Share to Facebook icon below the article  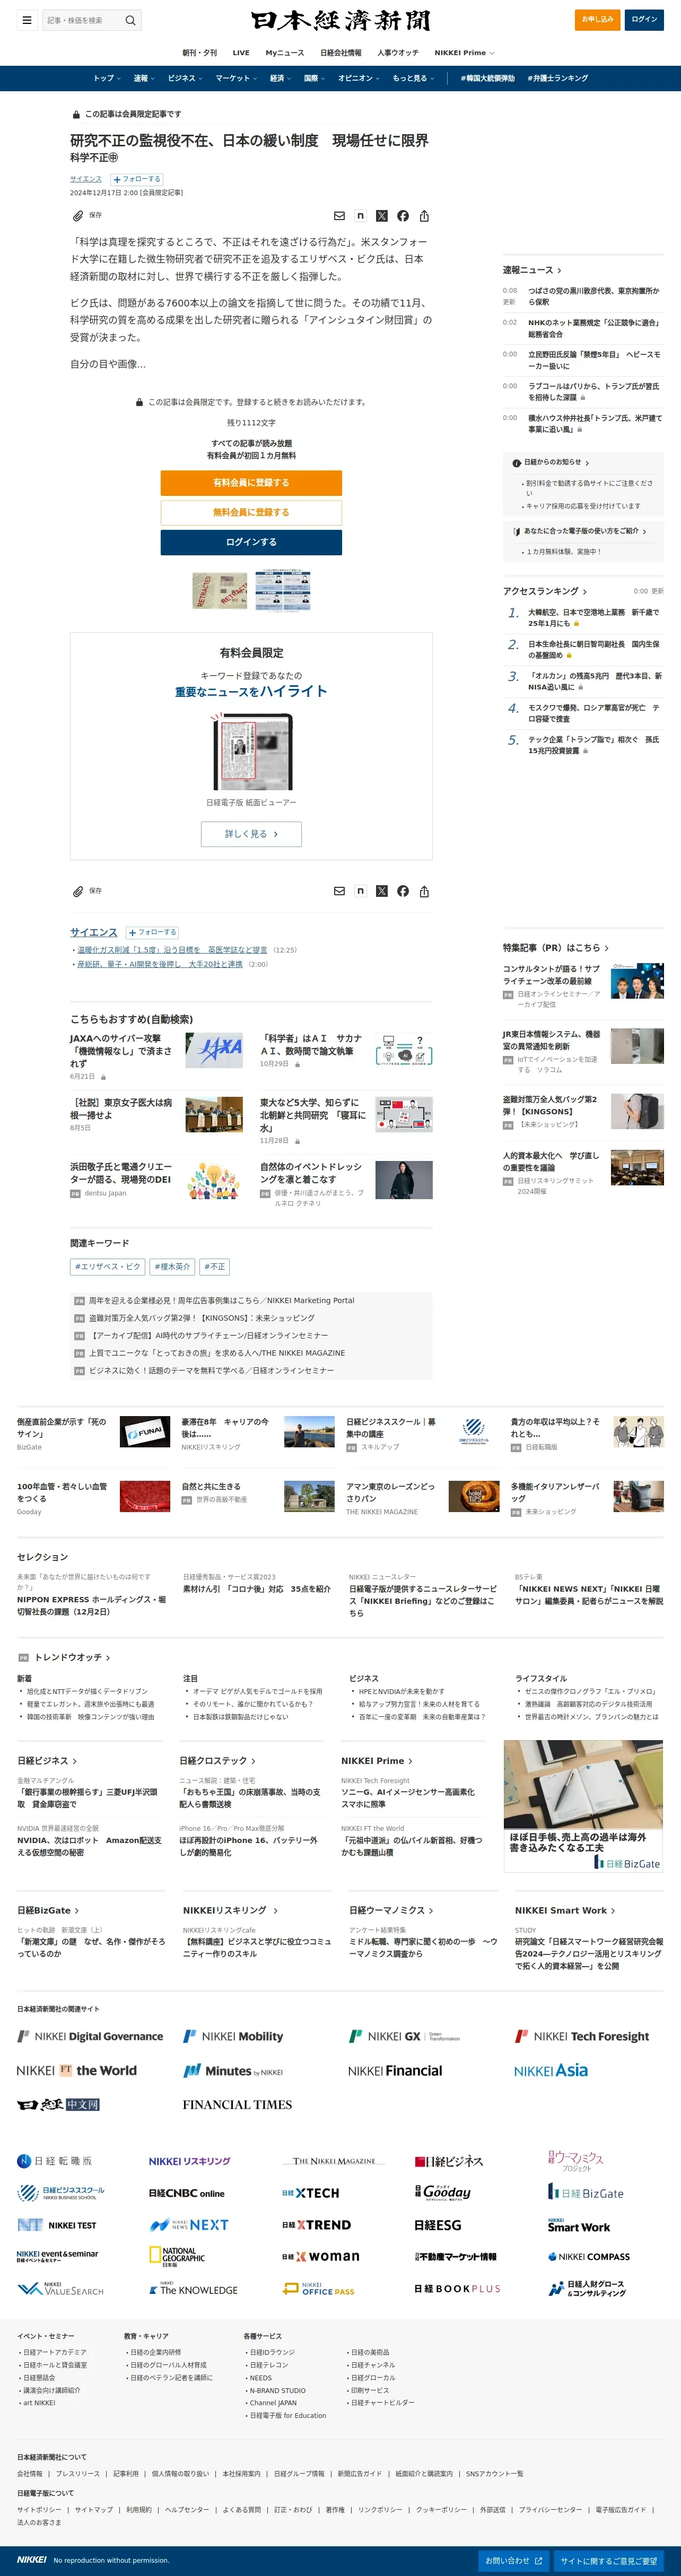403,891
